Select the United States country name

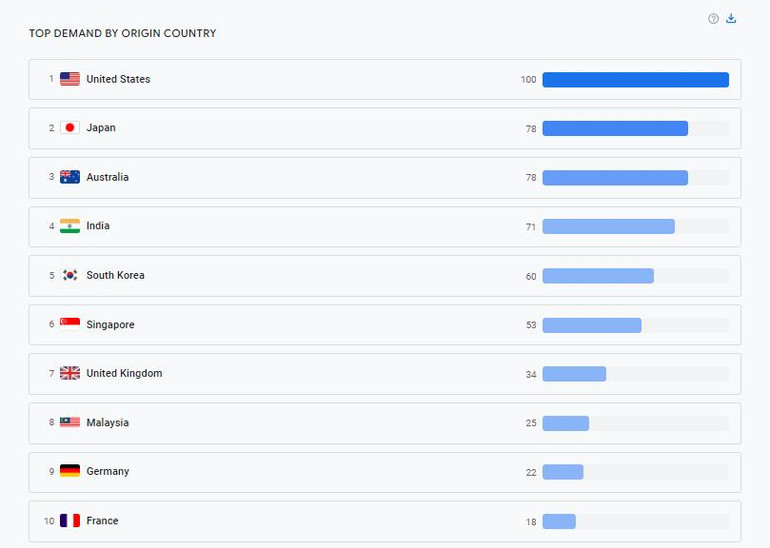pos(118,79)
